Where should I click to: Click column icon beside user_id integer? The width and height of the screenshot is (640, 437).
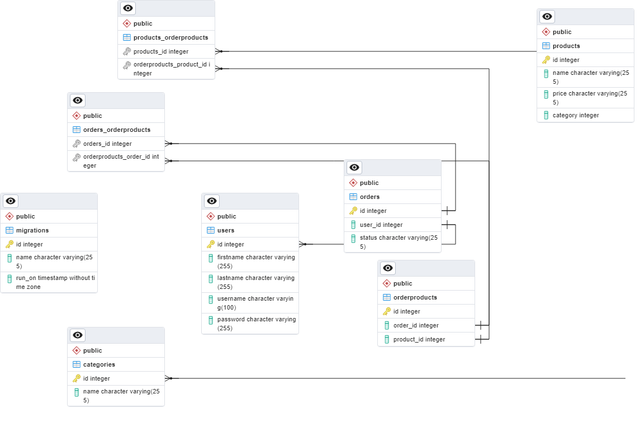[x=353, y=224]
